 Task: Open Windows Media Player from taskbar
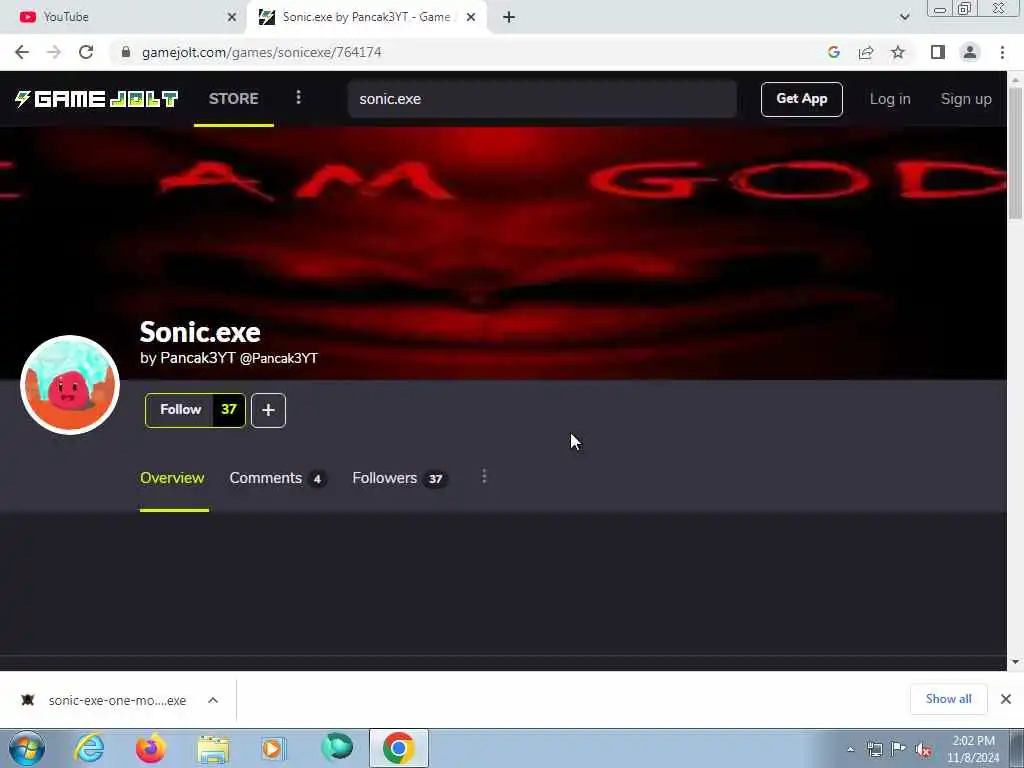click(274, 748)
